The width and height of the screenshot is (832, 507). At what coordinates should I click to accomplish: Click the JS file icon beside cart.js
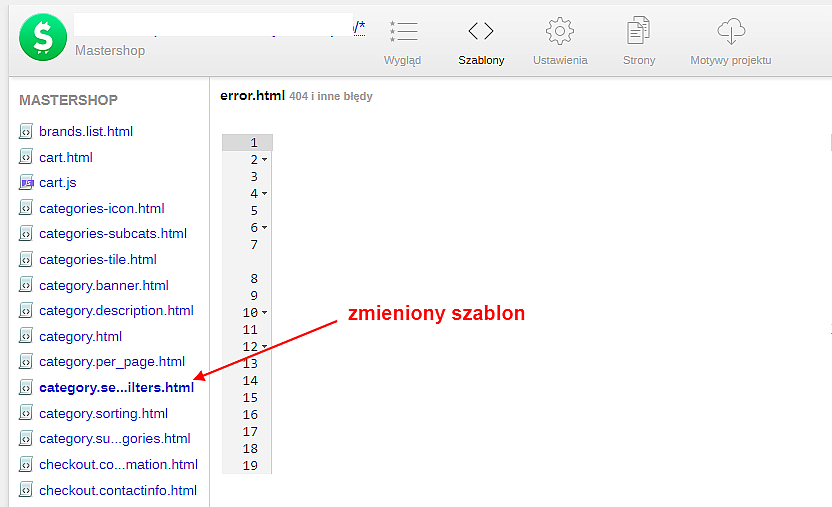click(26, 182)
